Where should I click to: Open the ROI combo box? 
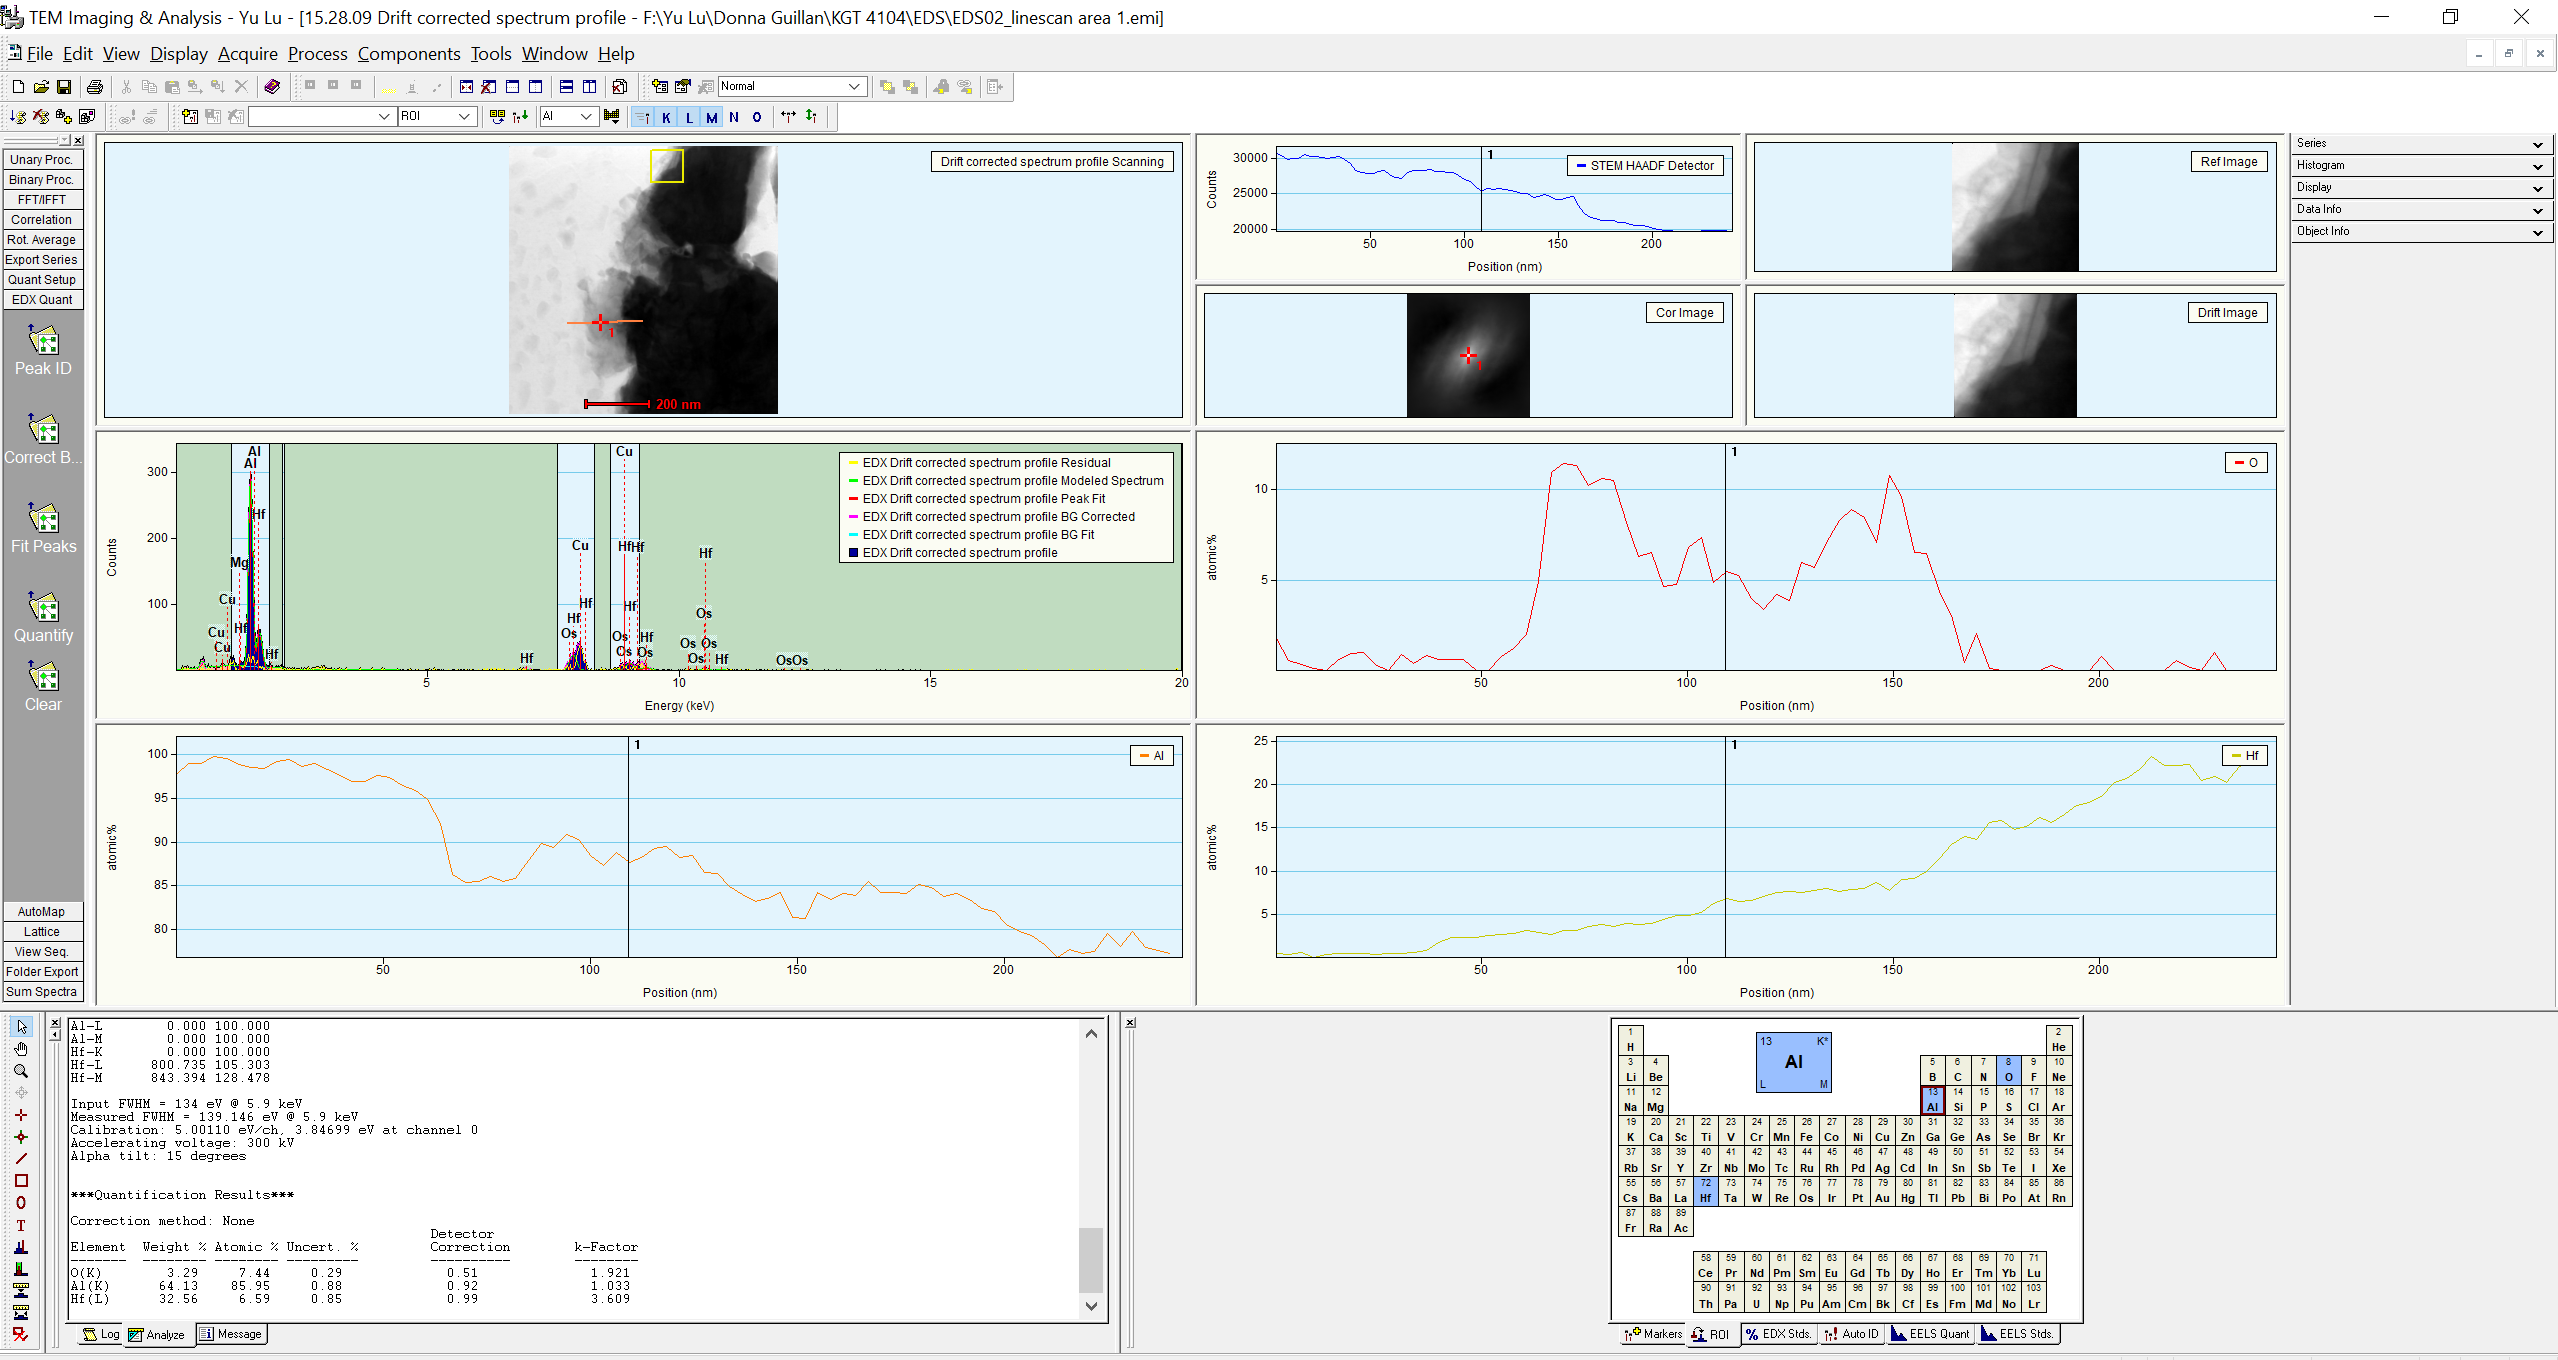pyautogui.click(x=464, y=117)
